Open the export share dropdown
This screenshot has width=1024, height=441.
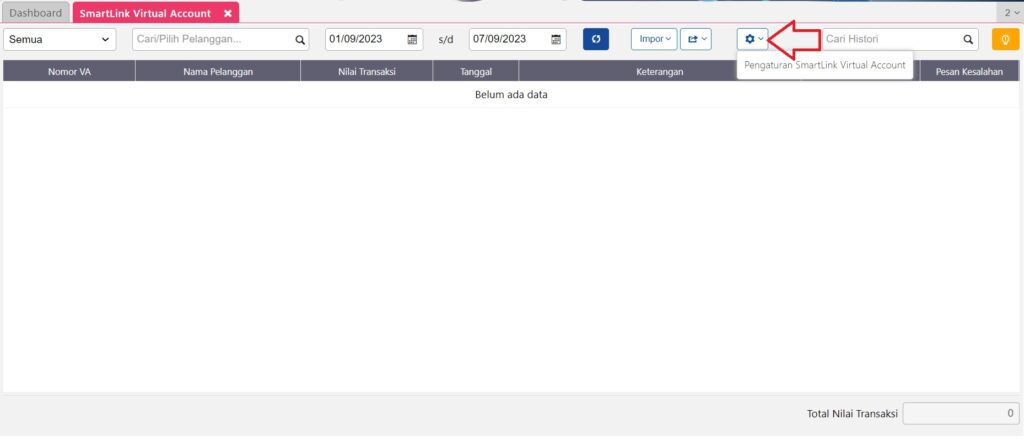click(x=696, y=39)
